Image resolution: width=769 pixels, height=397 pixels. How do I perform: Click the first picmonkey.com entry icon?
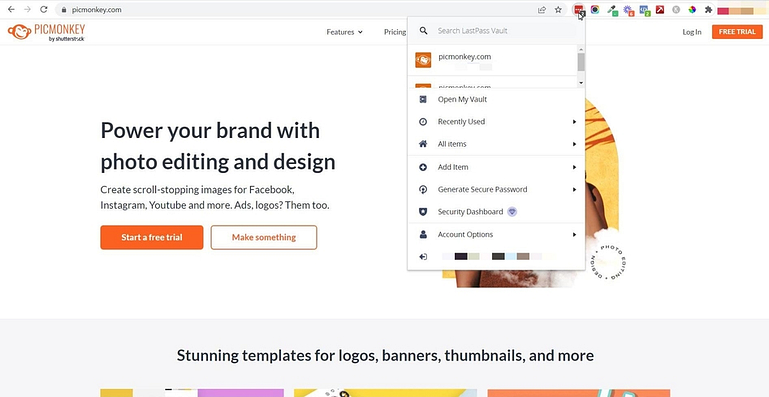423,60
